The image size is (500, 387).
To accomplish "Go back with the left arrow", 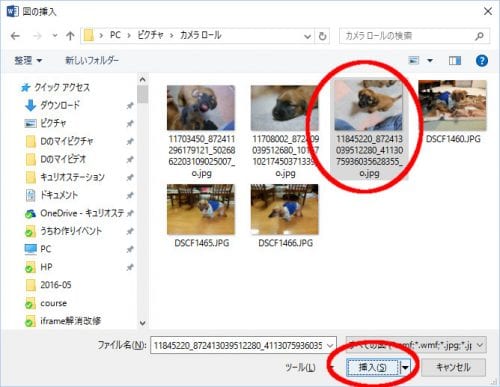I will point(15,36).
